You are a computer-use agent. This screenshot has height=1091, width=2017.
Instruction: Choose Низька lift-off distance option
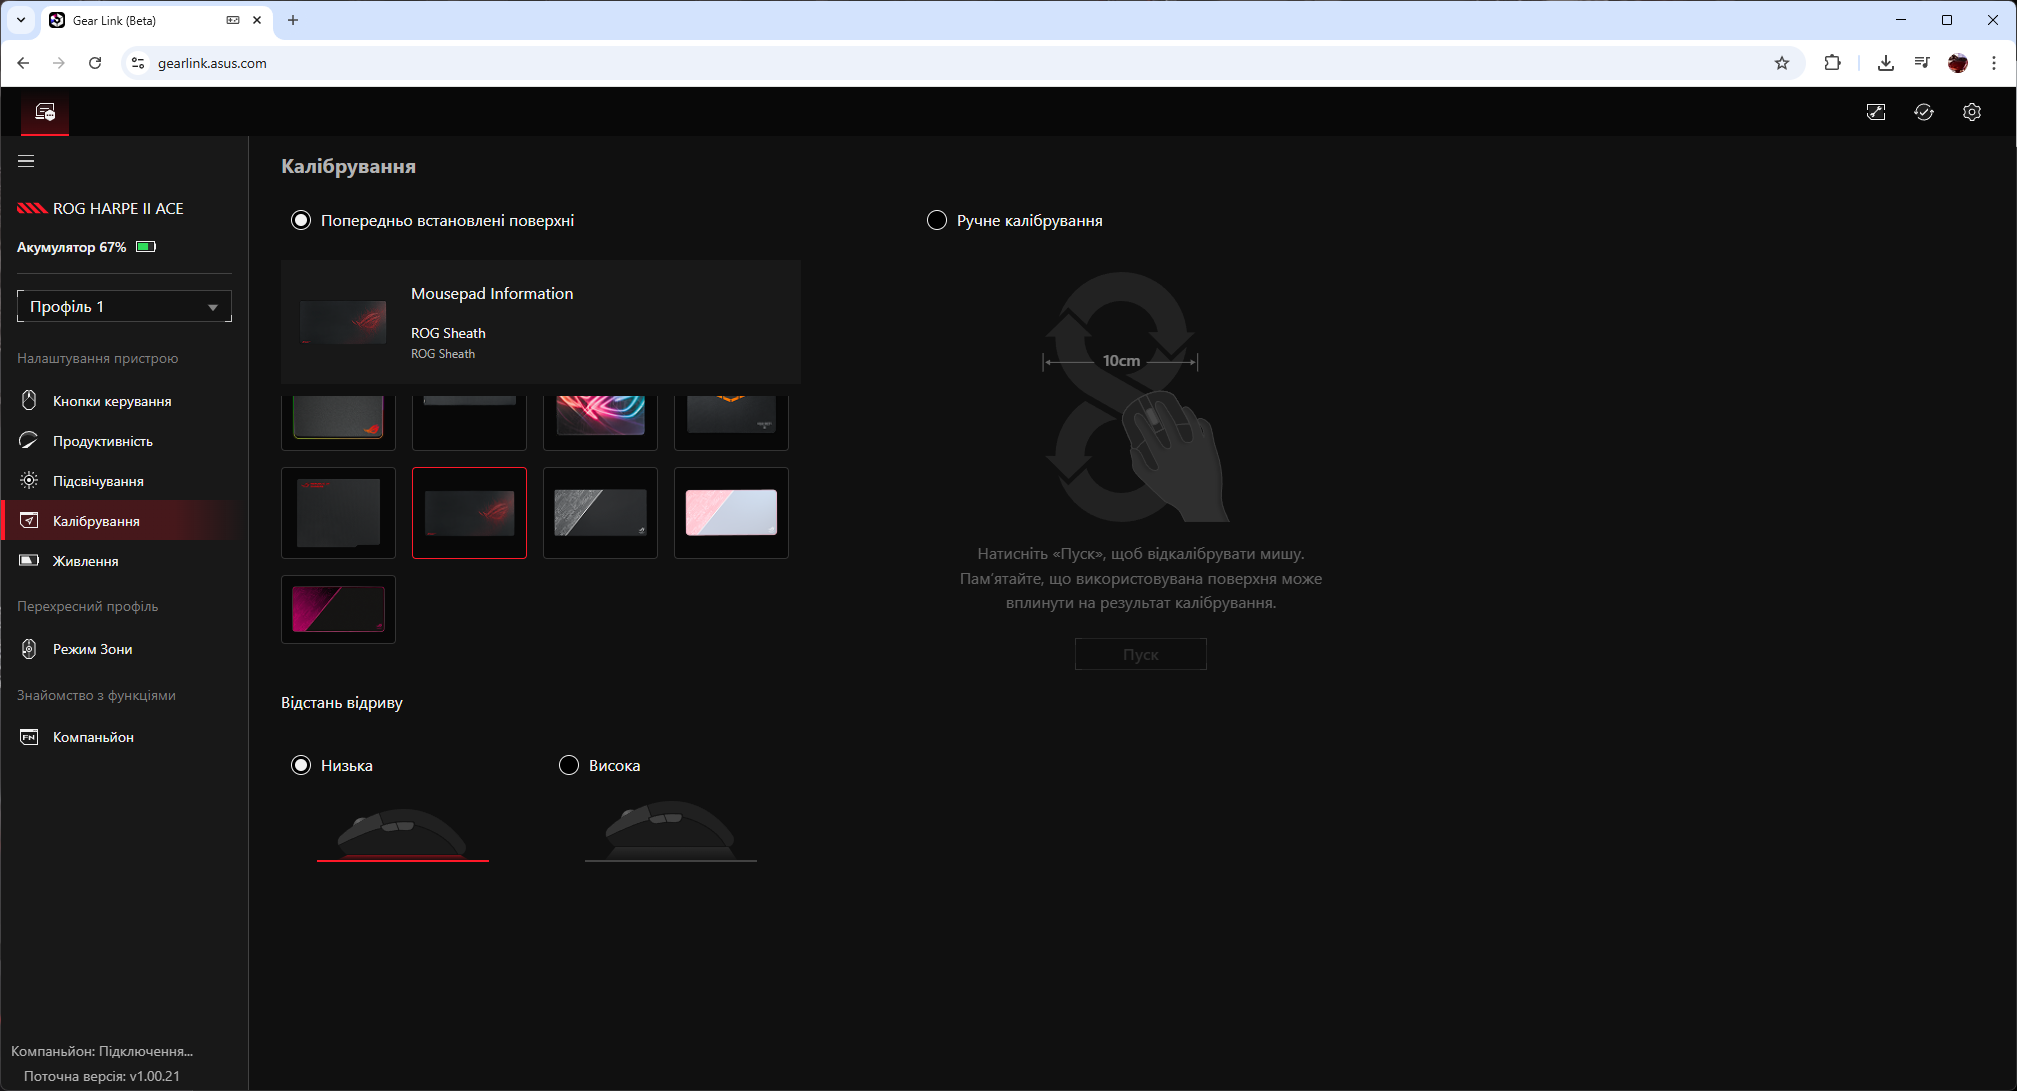click(x=301, y=765)
